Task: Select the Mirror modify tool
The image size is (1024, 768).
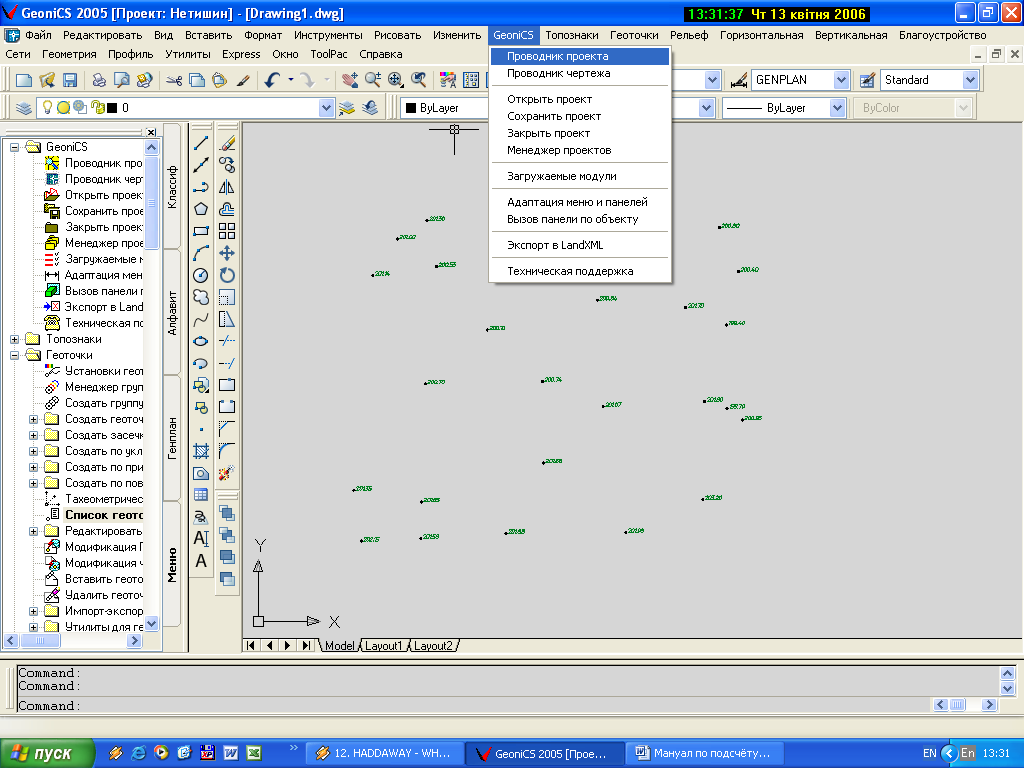Action: pyautogui.click(x=227, y=187)
